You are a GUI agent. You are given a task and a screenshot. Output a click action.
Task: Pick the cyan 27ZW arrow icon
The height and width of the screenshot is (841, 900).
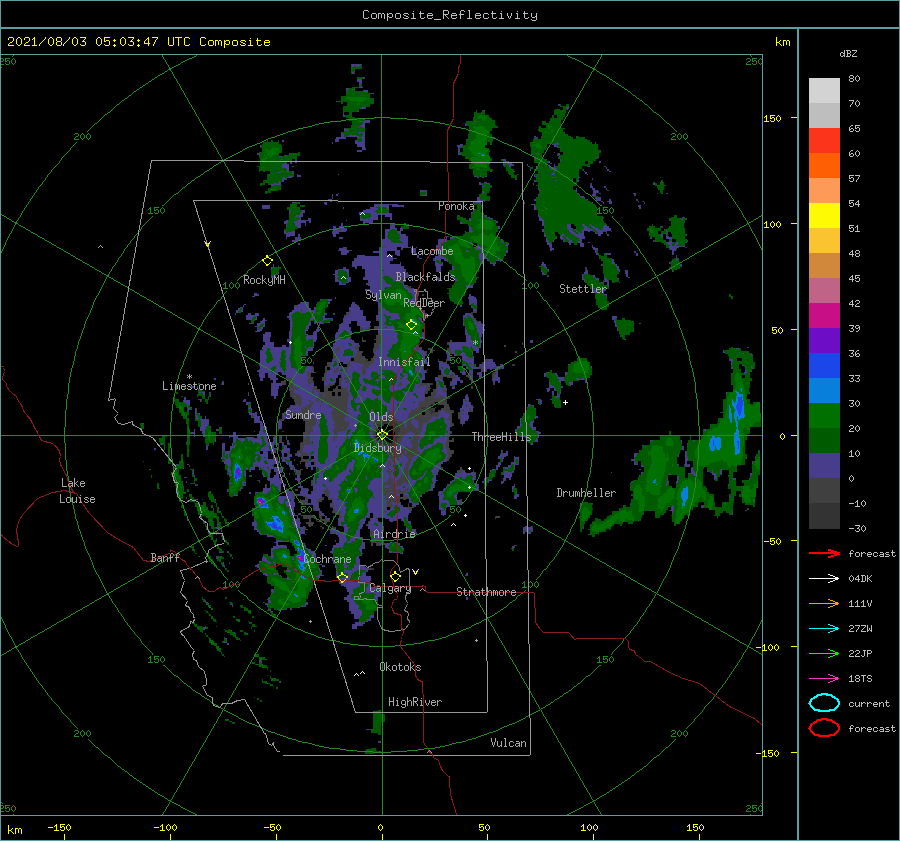(x=824, y=629)
